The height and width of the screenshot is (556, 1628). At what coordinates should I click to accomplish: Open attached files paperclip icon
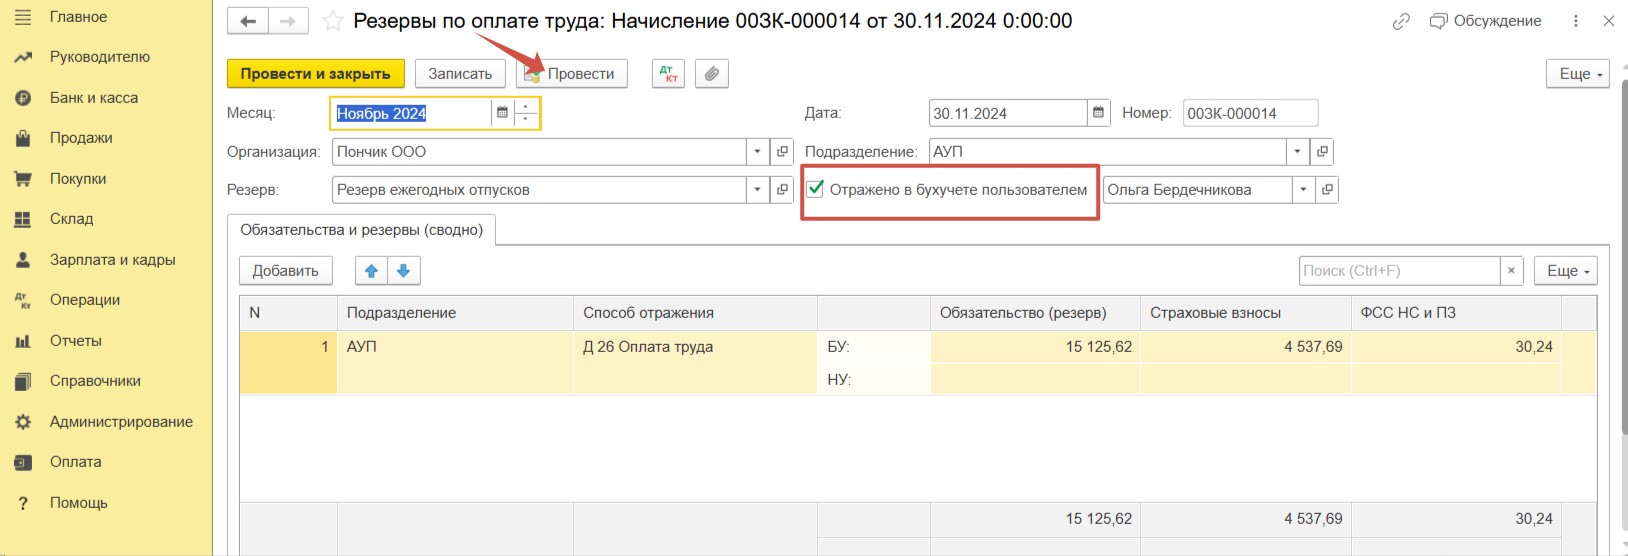tap(711, 73)
